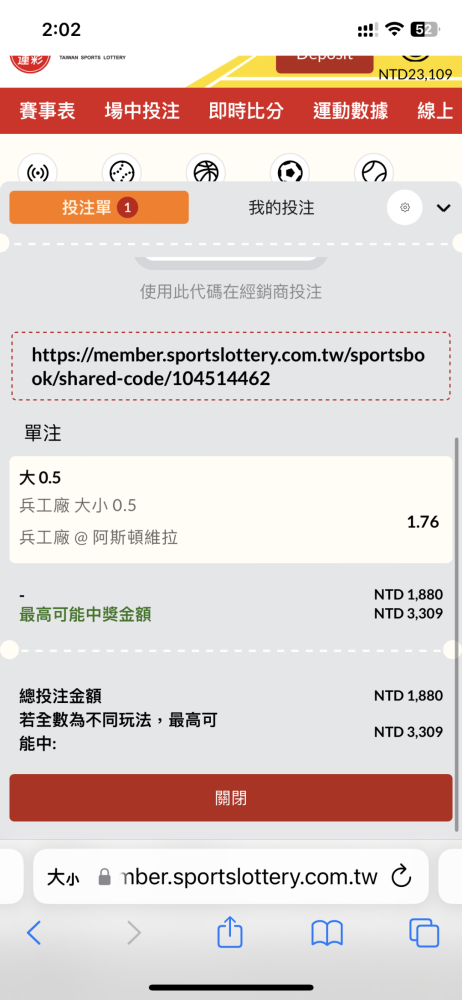
Task: Open Safari bookmarks book icon
Action: tap(327, 934)
